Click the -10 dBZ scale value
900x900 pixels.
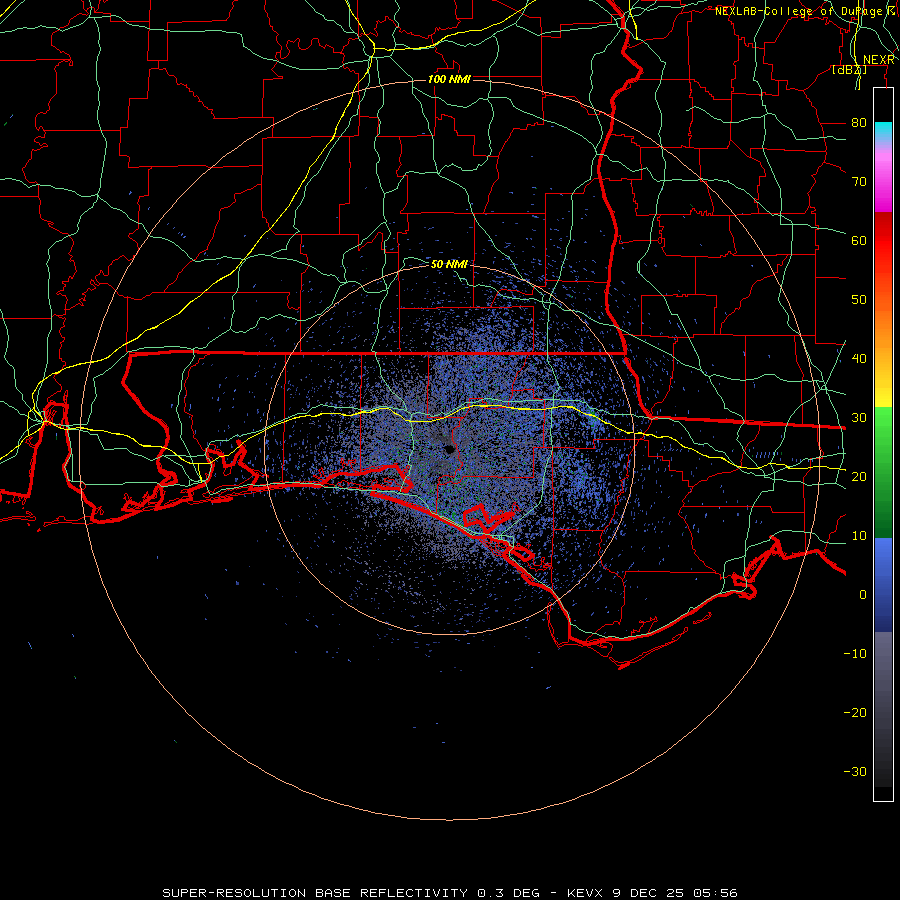point(855,654)
